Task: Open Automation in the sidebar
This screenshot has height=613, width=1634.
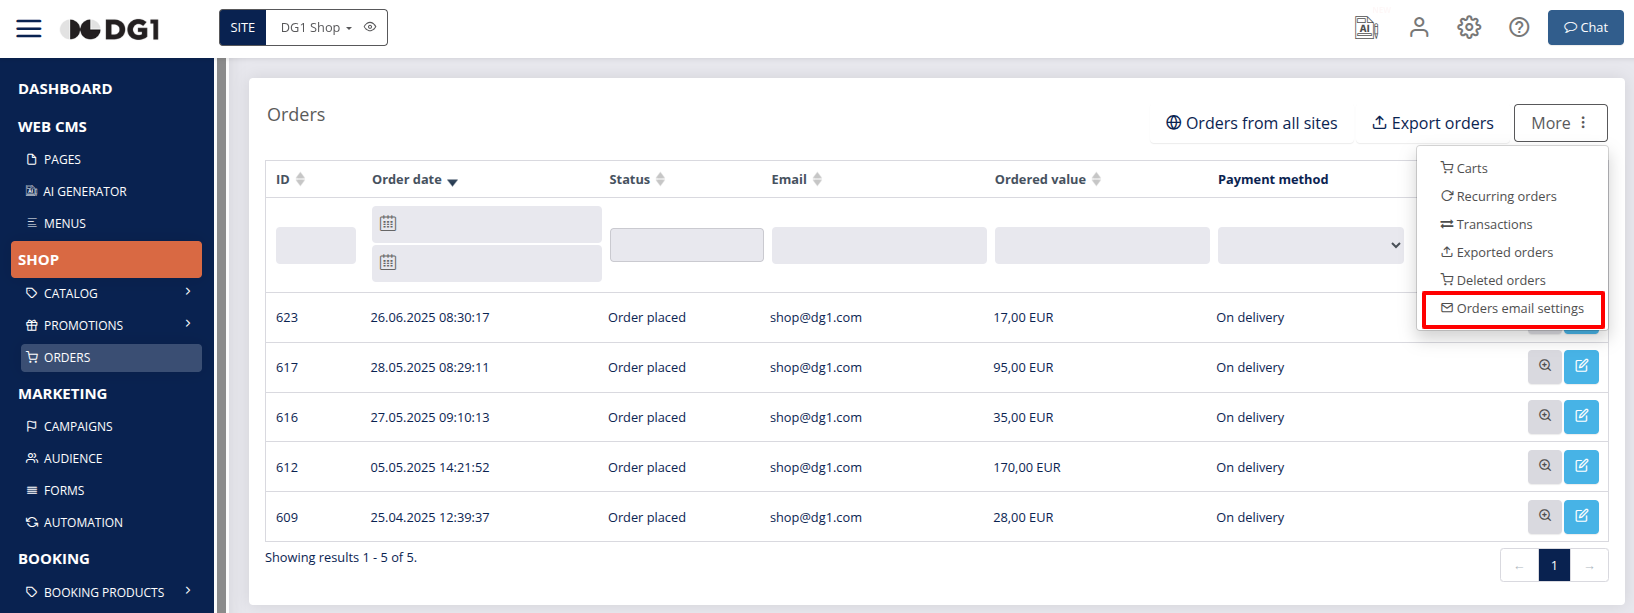Action: tap(83, 522)
